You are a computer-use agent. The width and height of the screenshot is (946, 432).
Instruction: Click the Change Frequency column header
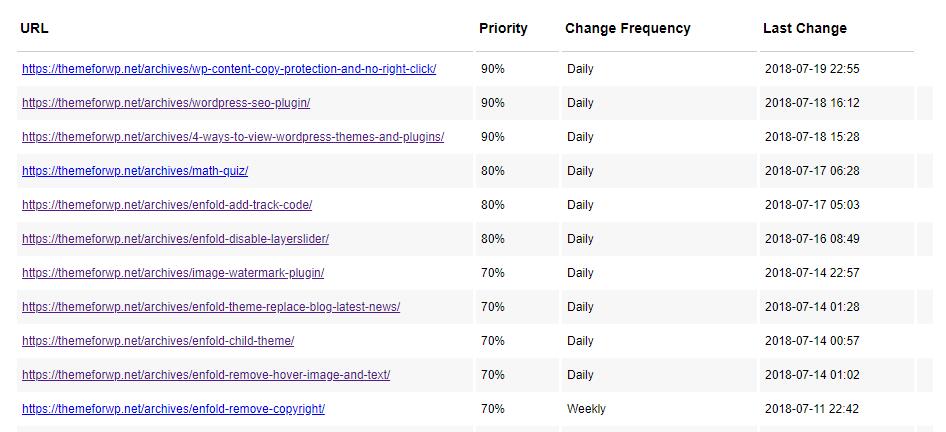(x=627, y=28)
